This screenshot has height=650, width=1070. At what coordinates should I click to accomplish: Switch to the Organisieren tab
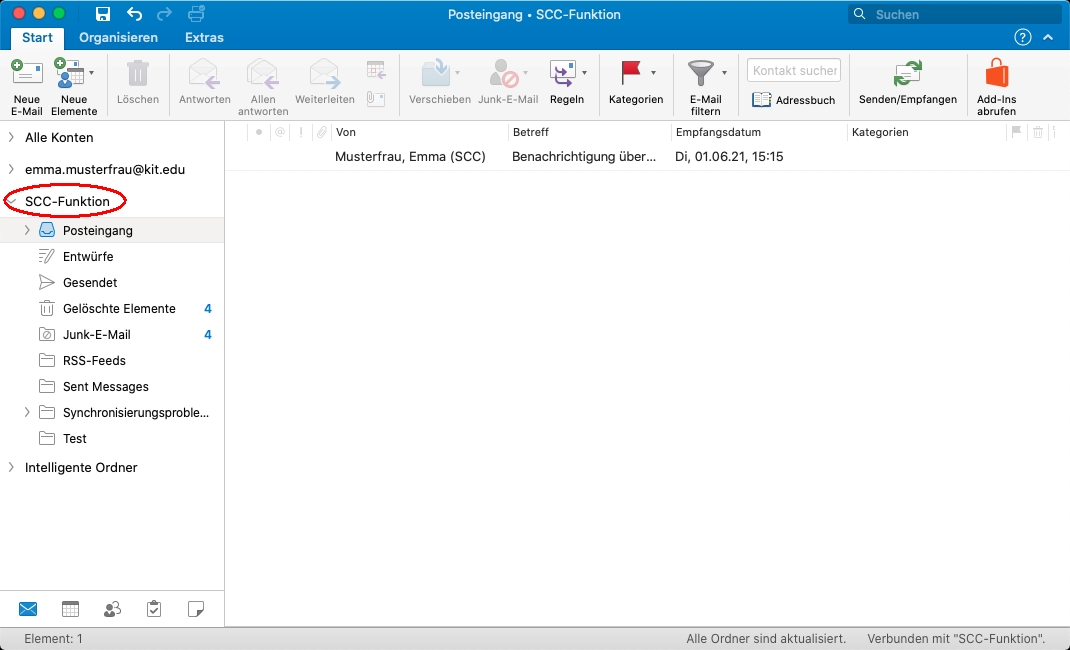point(118,38)
